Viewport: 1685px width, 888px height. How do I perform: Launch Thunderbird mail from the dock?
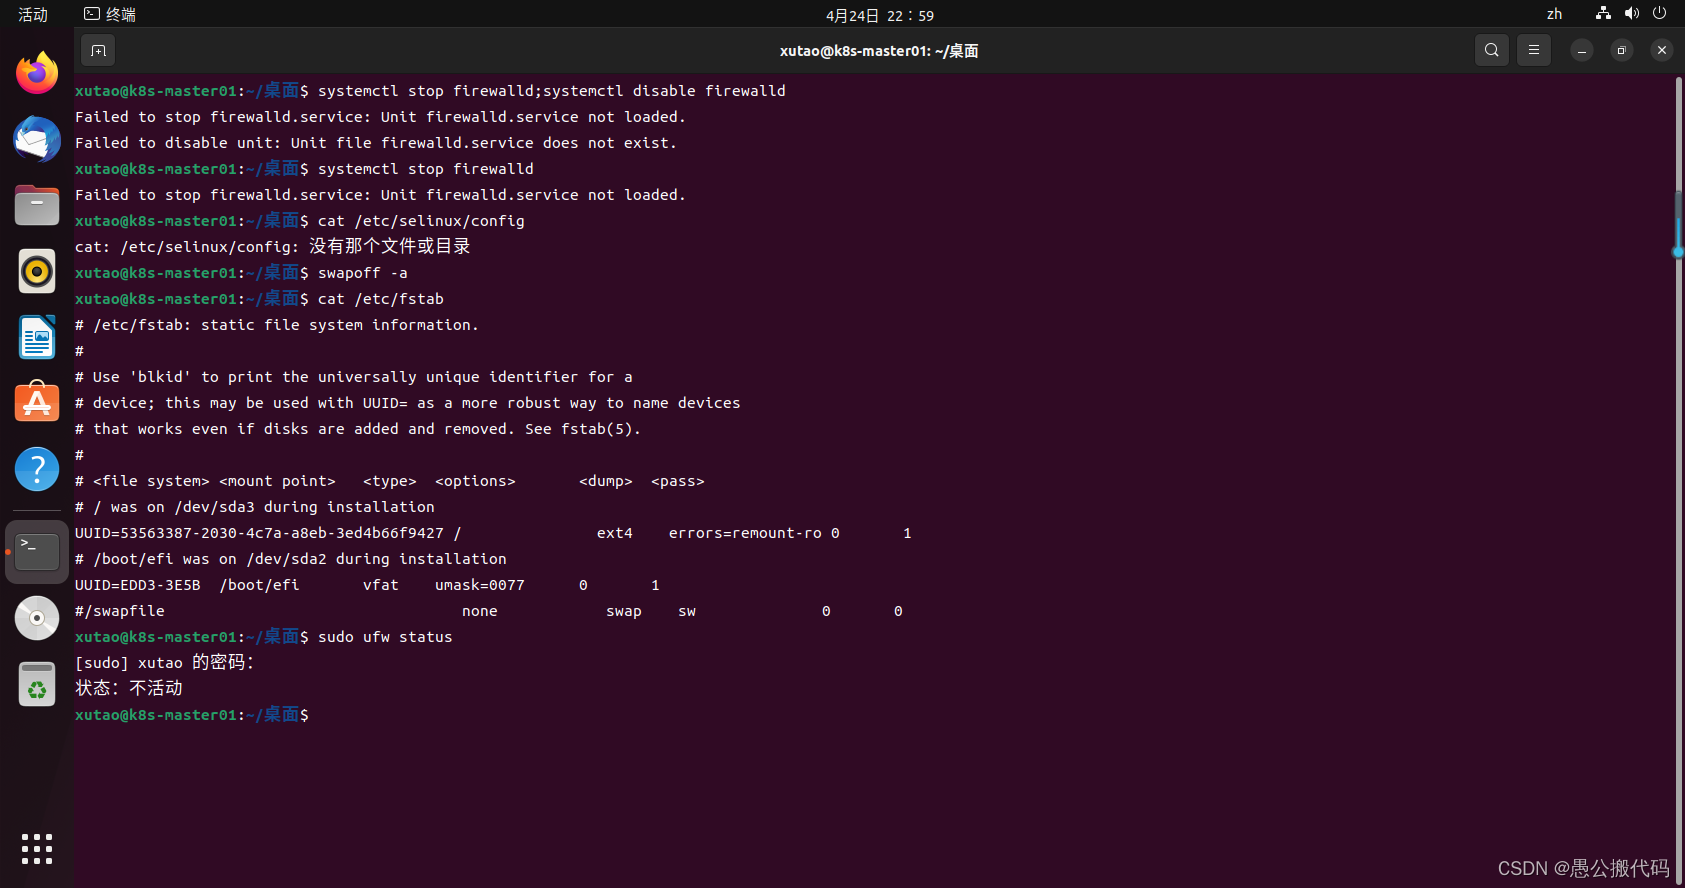coord(37,139)
